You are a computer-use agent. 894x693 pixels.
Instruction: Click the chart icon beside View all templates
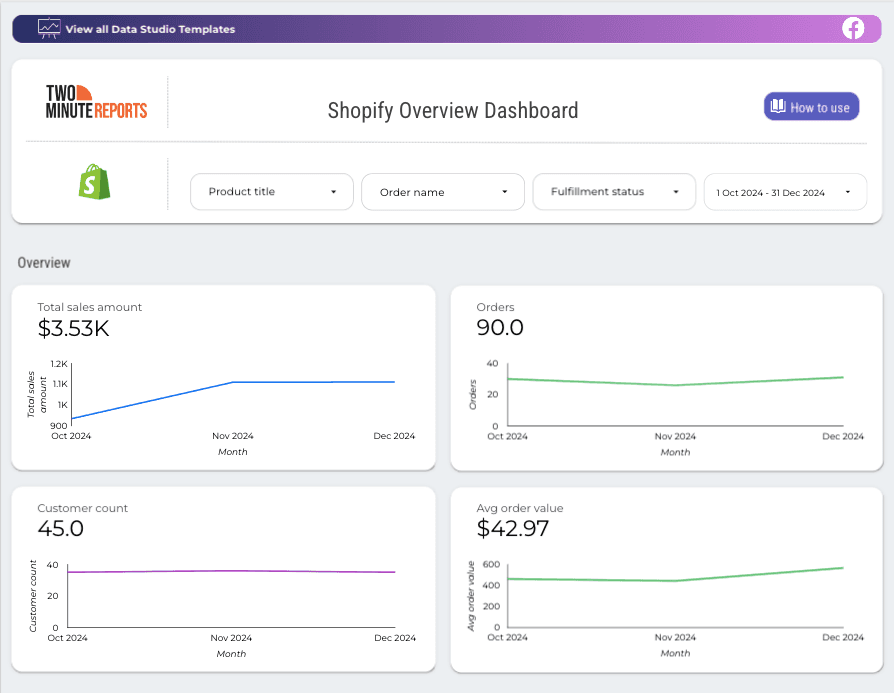48,28
